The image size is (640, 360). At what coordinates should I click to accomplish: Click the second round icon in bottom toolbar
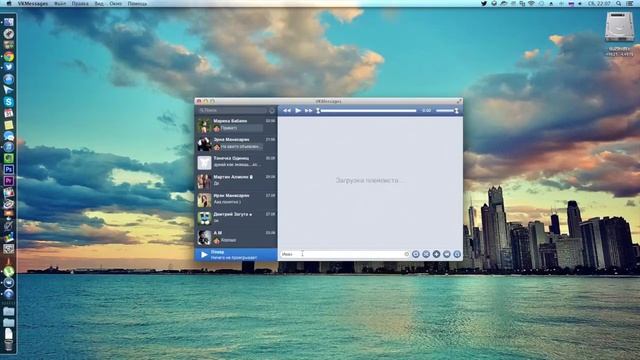pyautogui.click(x=426, y=254)
